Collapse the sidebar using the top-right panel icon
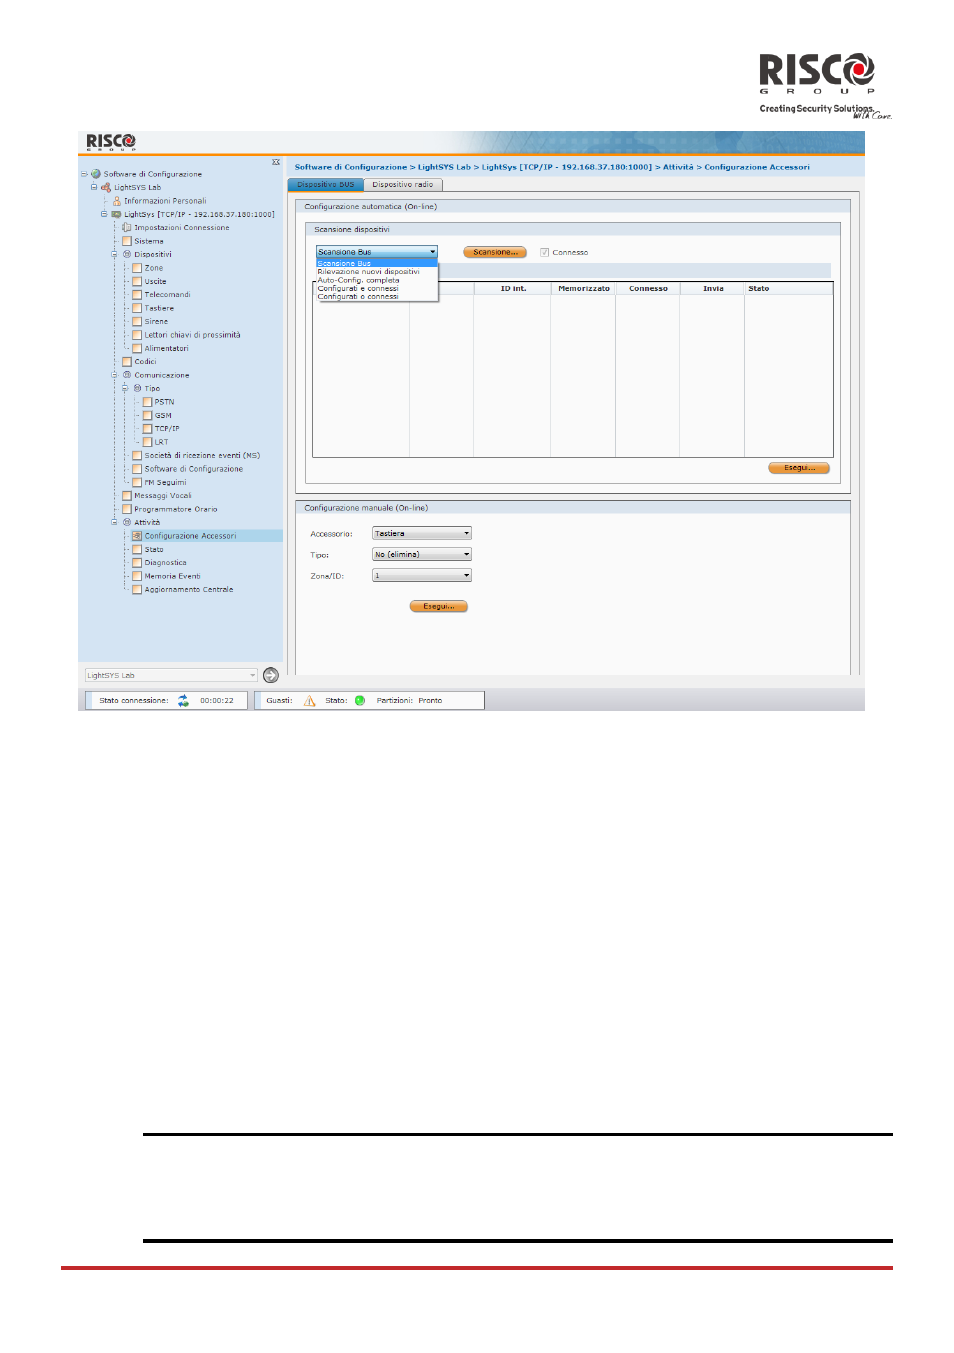954x1353 pixels. 276,162
